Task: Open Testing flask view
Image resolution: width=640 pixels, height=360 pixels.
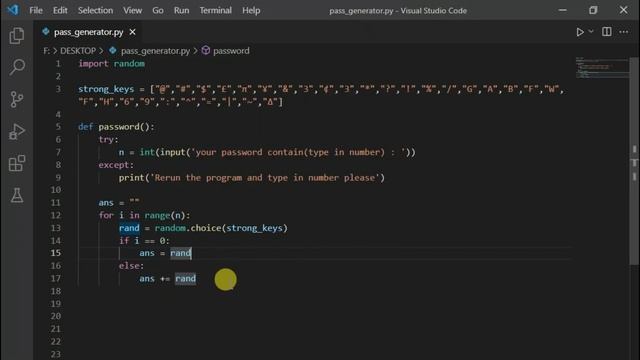Action: click(17, 195)
